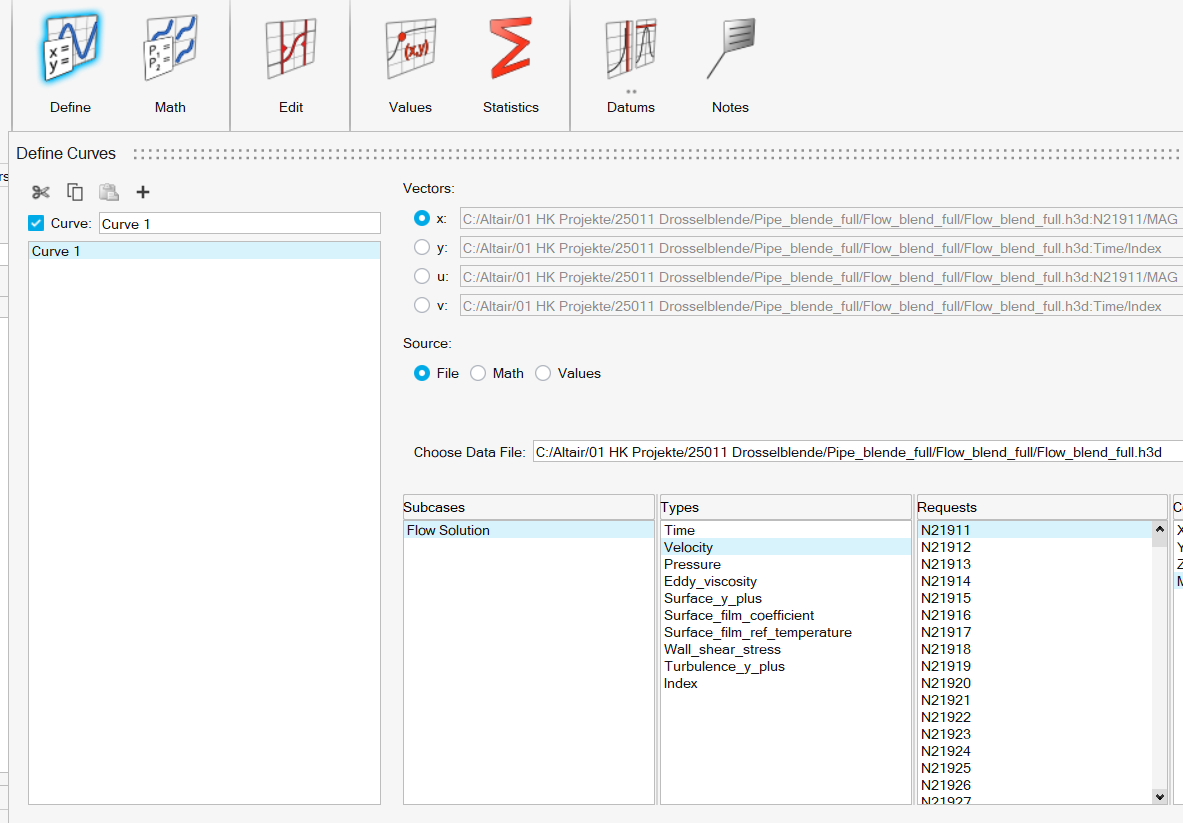
Task: Select the Surface_film_ref_temperature type
Action: pyautogui.click(x=785, y=632)
